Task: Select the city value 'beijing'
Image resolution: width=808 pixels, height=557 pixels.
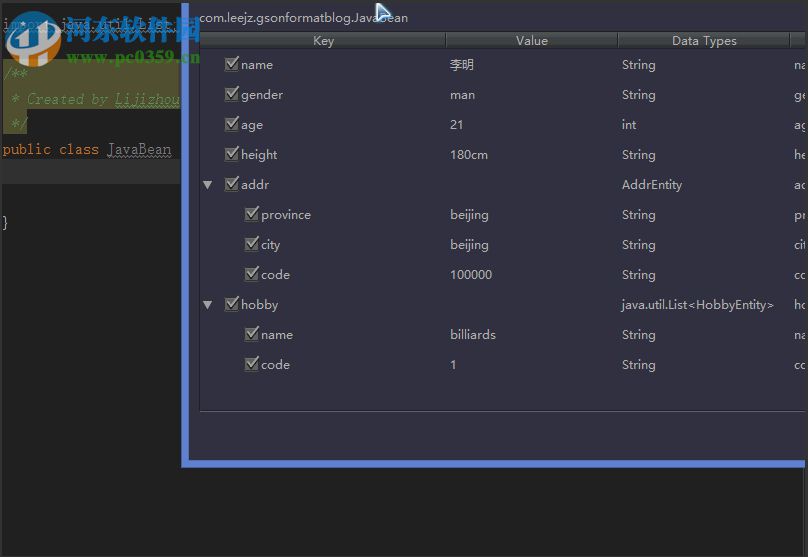Action: coord(469,245)
